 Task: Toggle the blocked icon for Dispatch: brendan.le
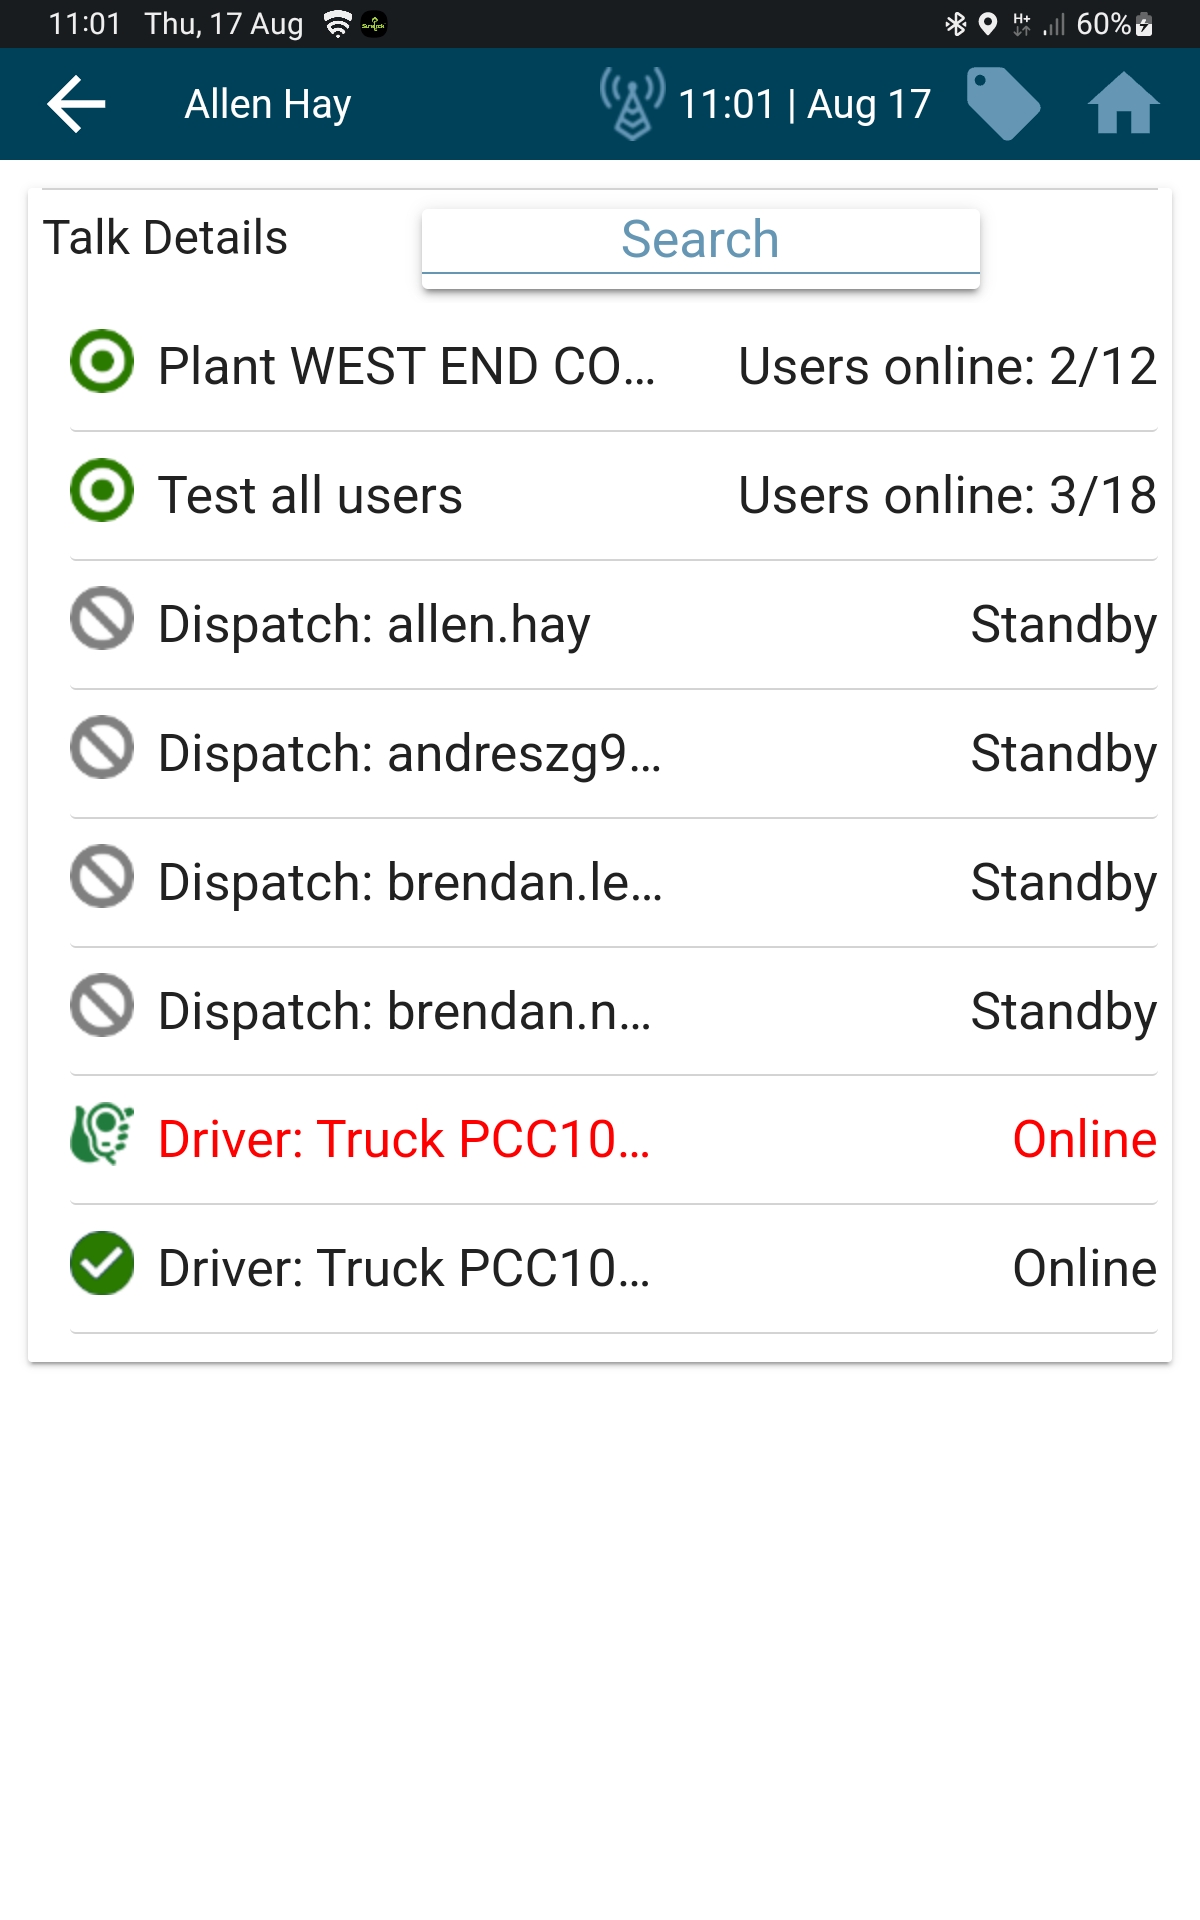pos(102,877)
